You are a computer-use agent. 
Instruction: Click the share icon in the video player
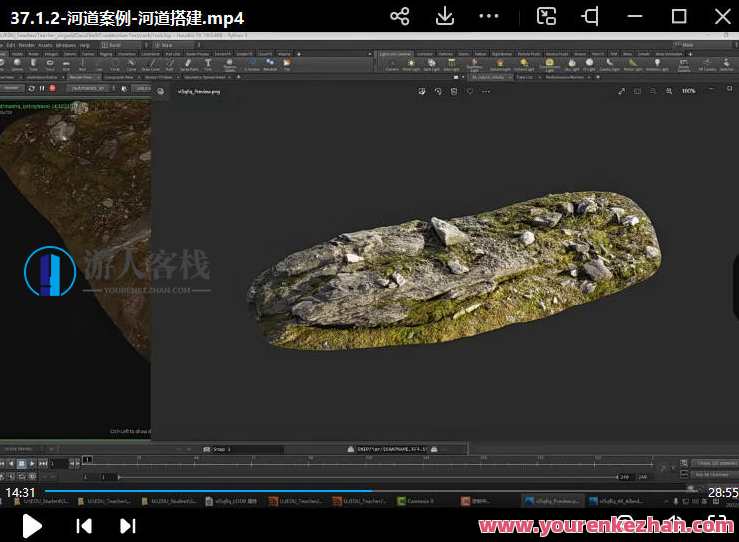[399, 17]
